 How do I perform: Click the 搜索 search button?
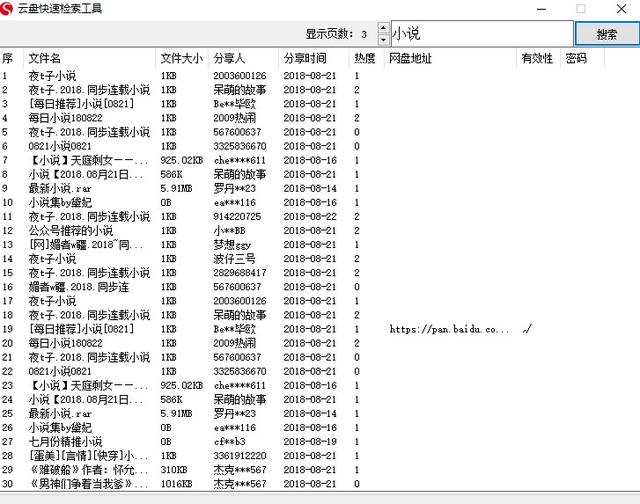pyautogui.click(x=607, y=33)
